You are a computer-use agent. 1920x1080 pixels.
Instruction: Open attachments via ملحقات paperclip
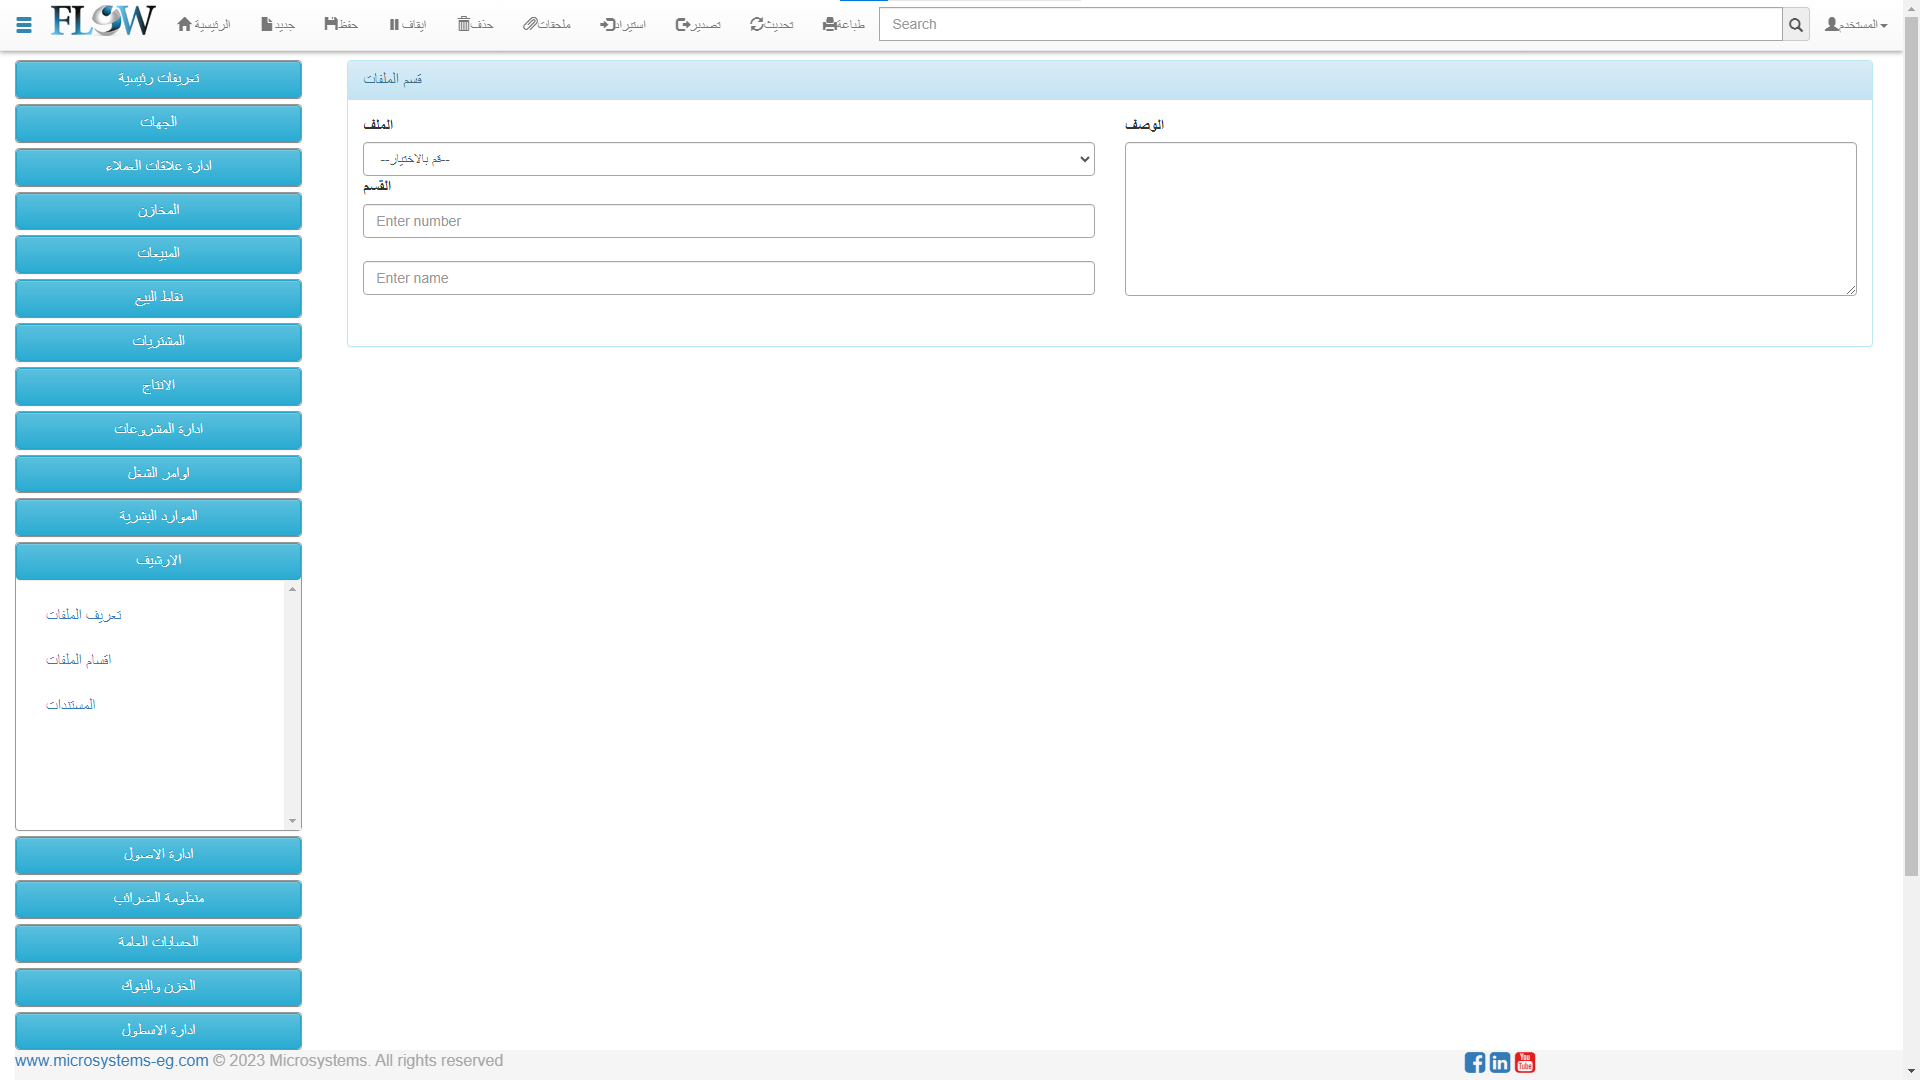coord(530,24)
